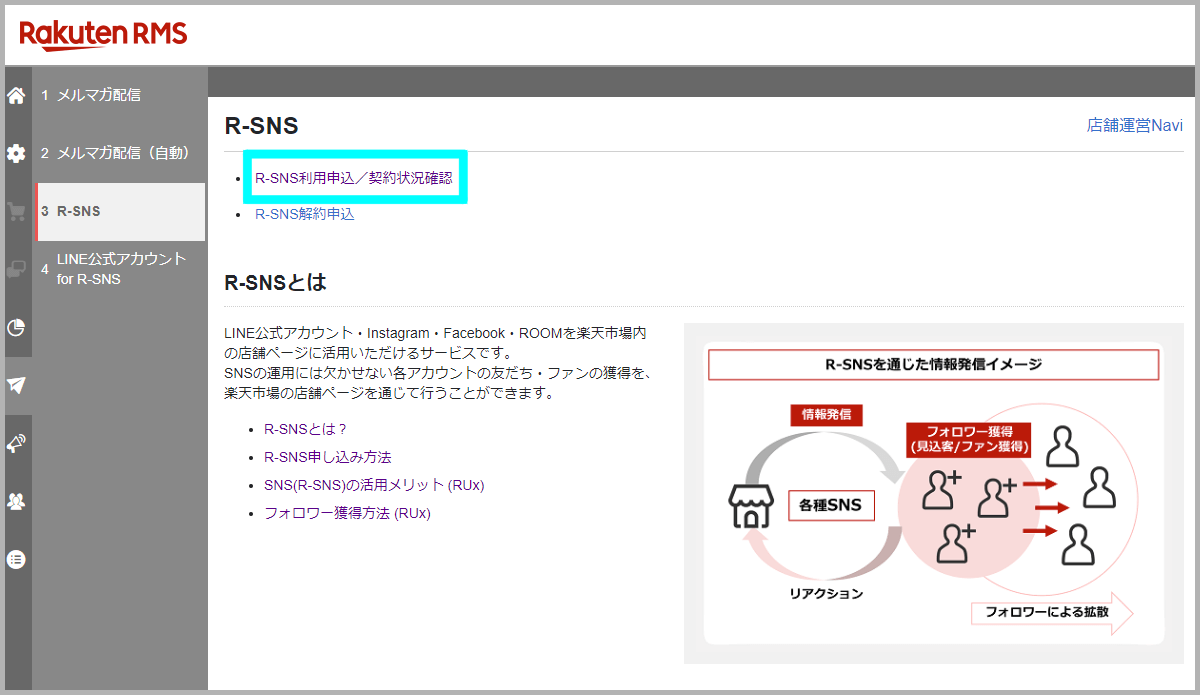1200x695 pixels.
Task: Open the settings gear icon
Action: click(x=16, y=154)
